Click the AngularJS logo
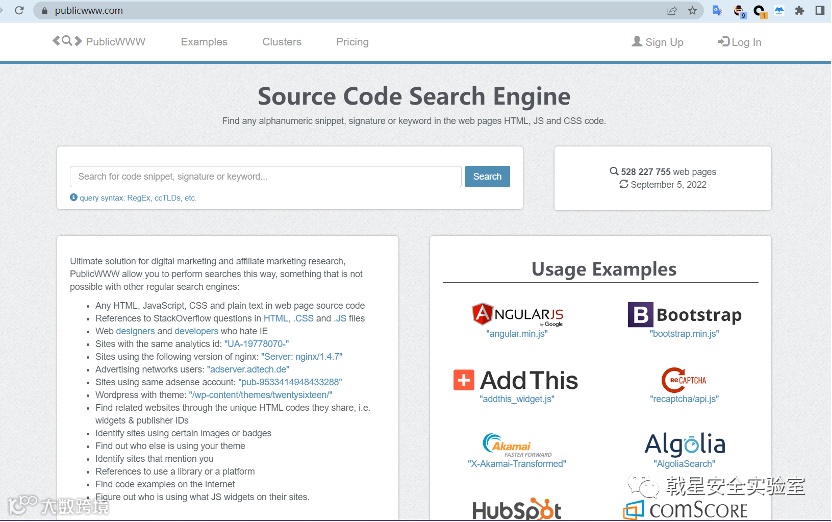 pos(517,315)
